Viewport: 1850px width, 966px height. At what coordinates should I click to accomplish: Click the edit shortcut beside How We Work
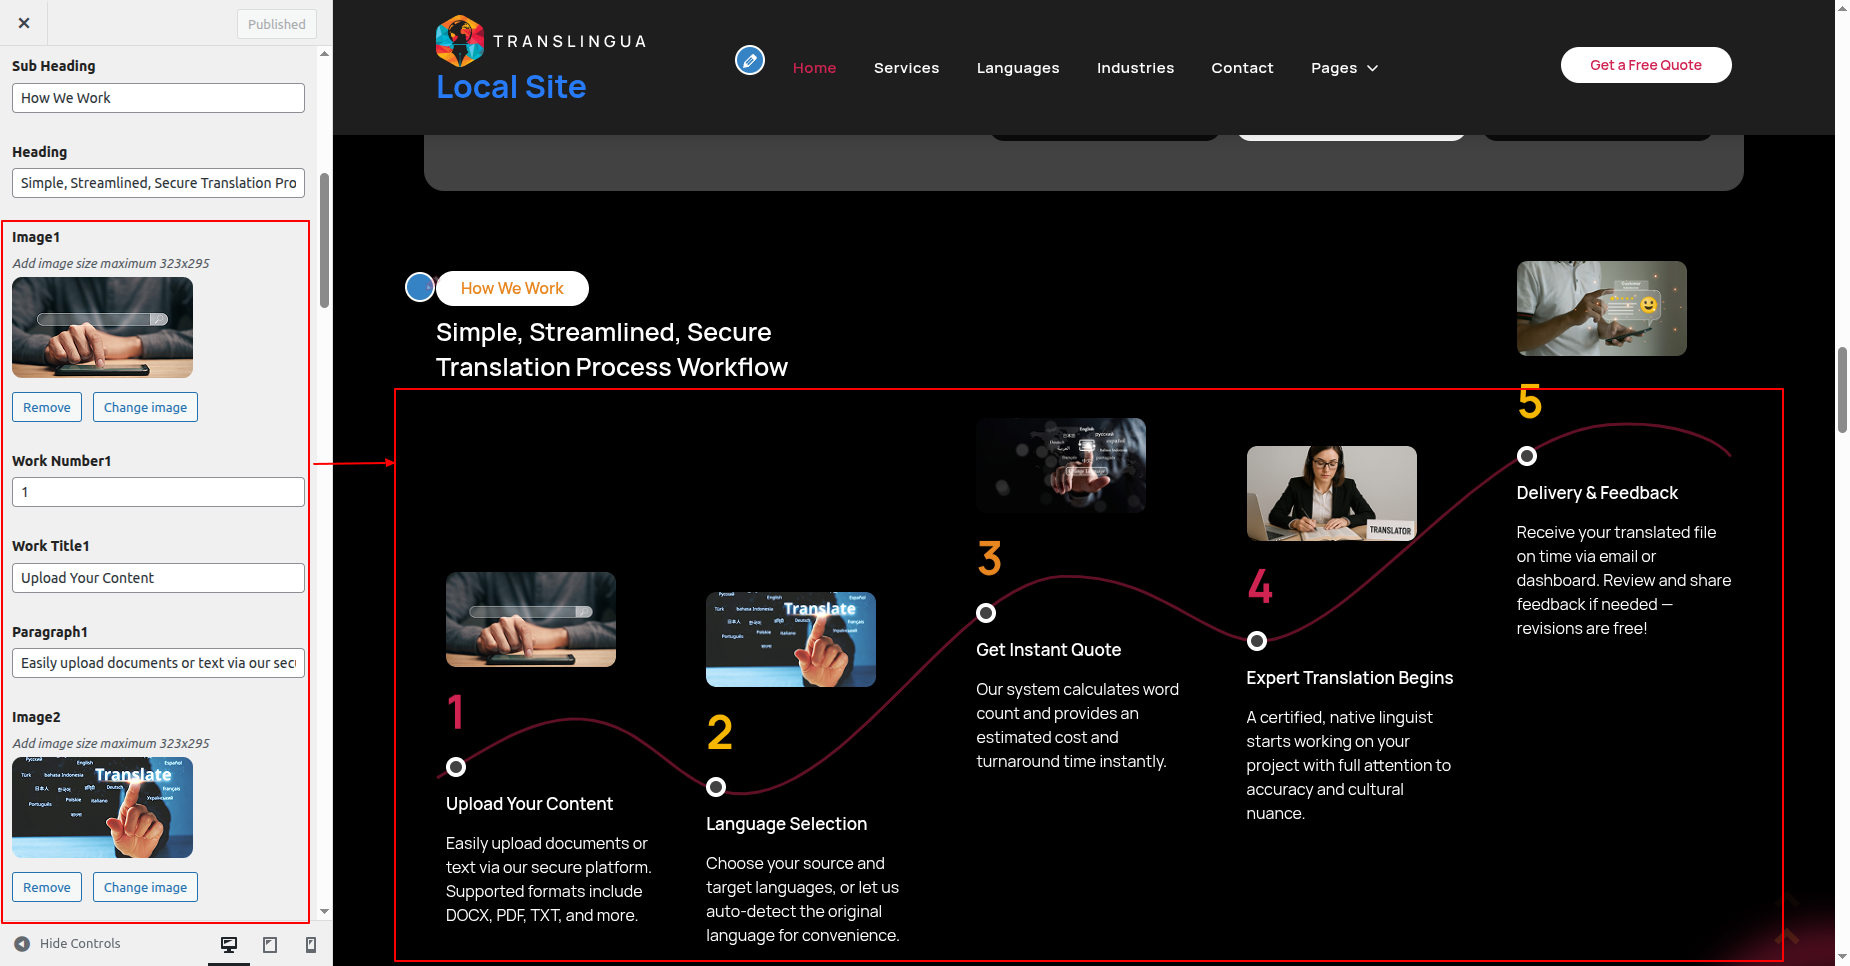click(420, 287)
